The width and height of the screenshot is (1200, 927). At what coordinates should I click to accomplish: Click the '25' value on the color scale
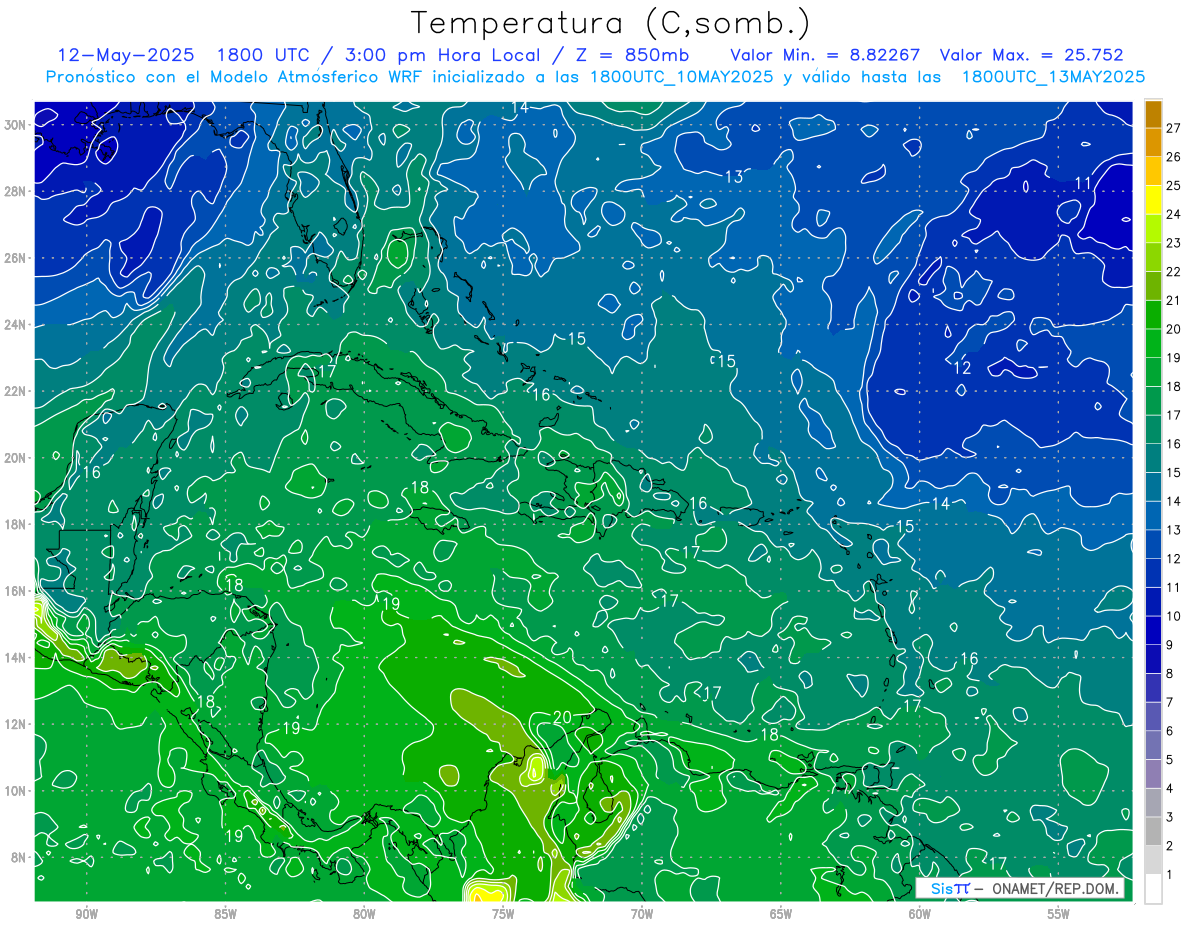tap(1173, 185)
